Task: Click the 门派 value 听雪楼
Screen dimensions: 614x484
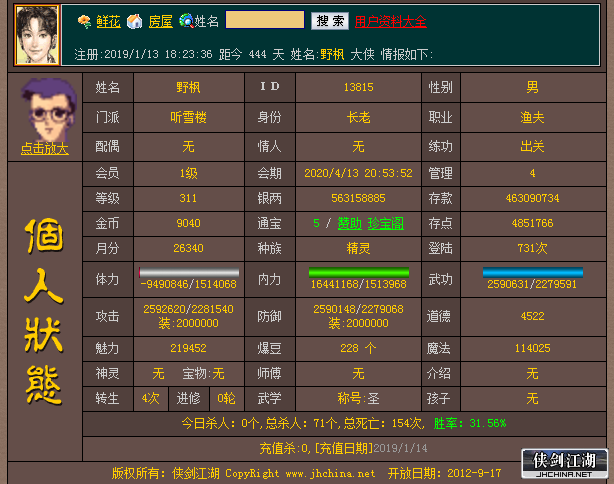Action: pos(188,117)
